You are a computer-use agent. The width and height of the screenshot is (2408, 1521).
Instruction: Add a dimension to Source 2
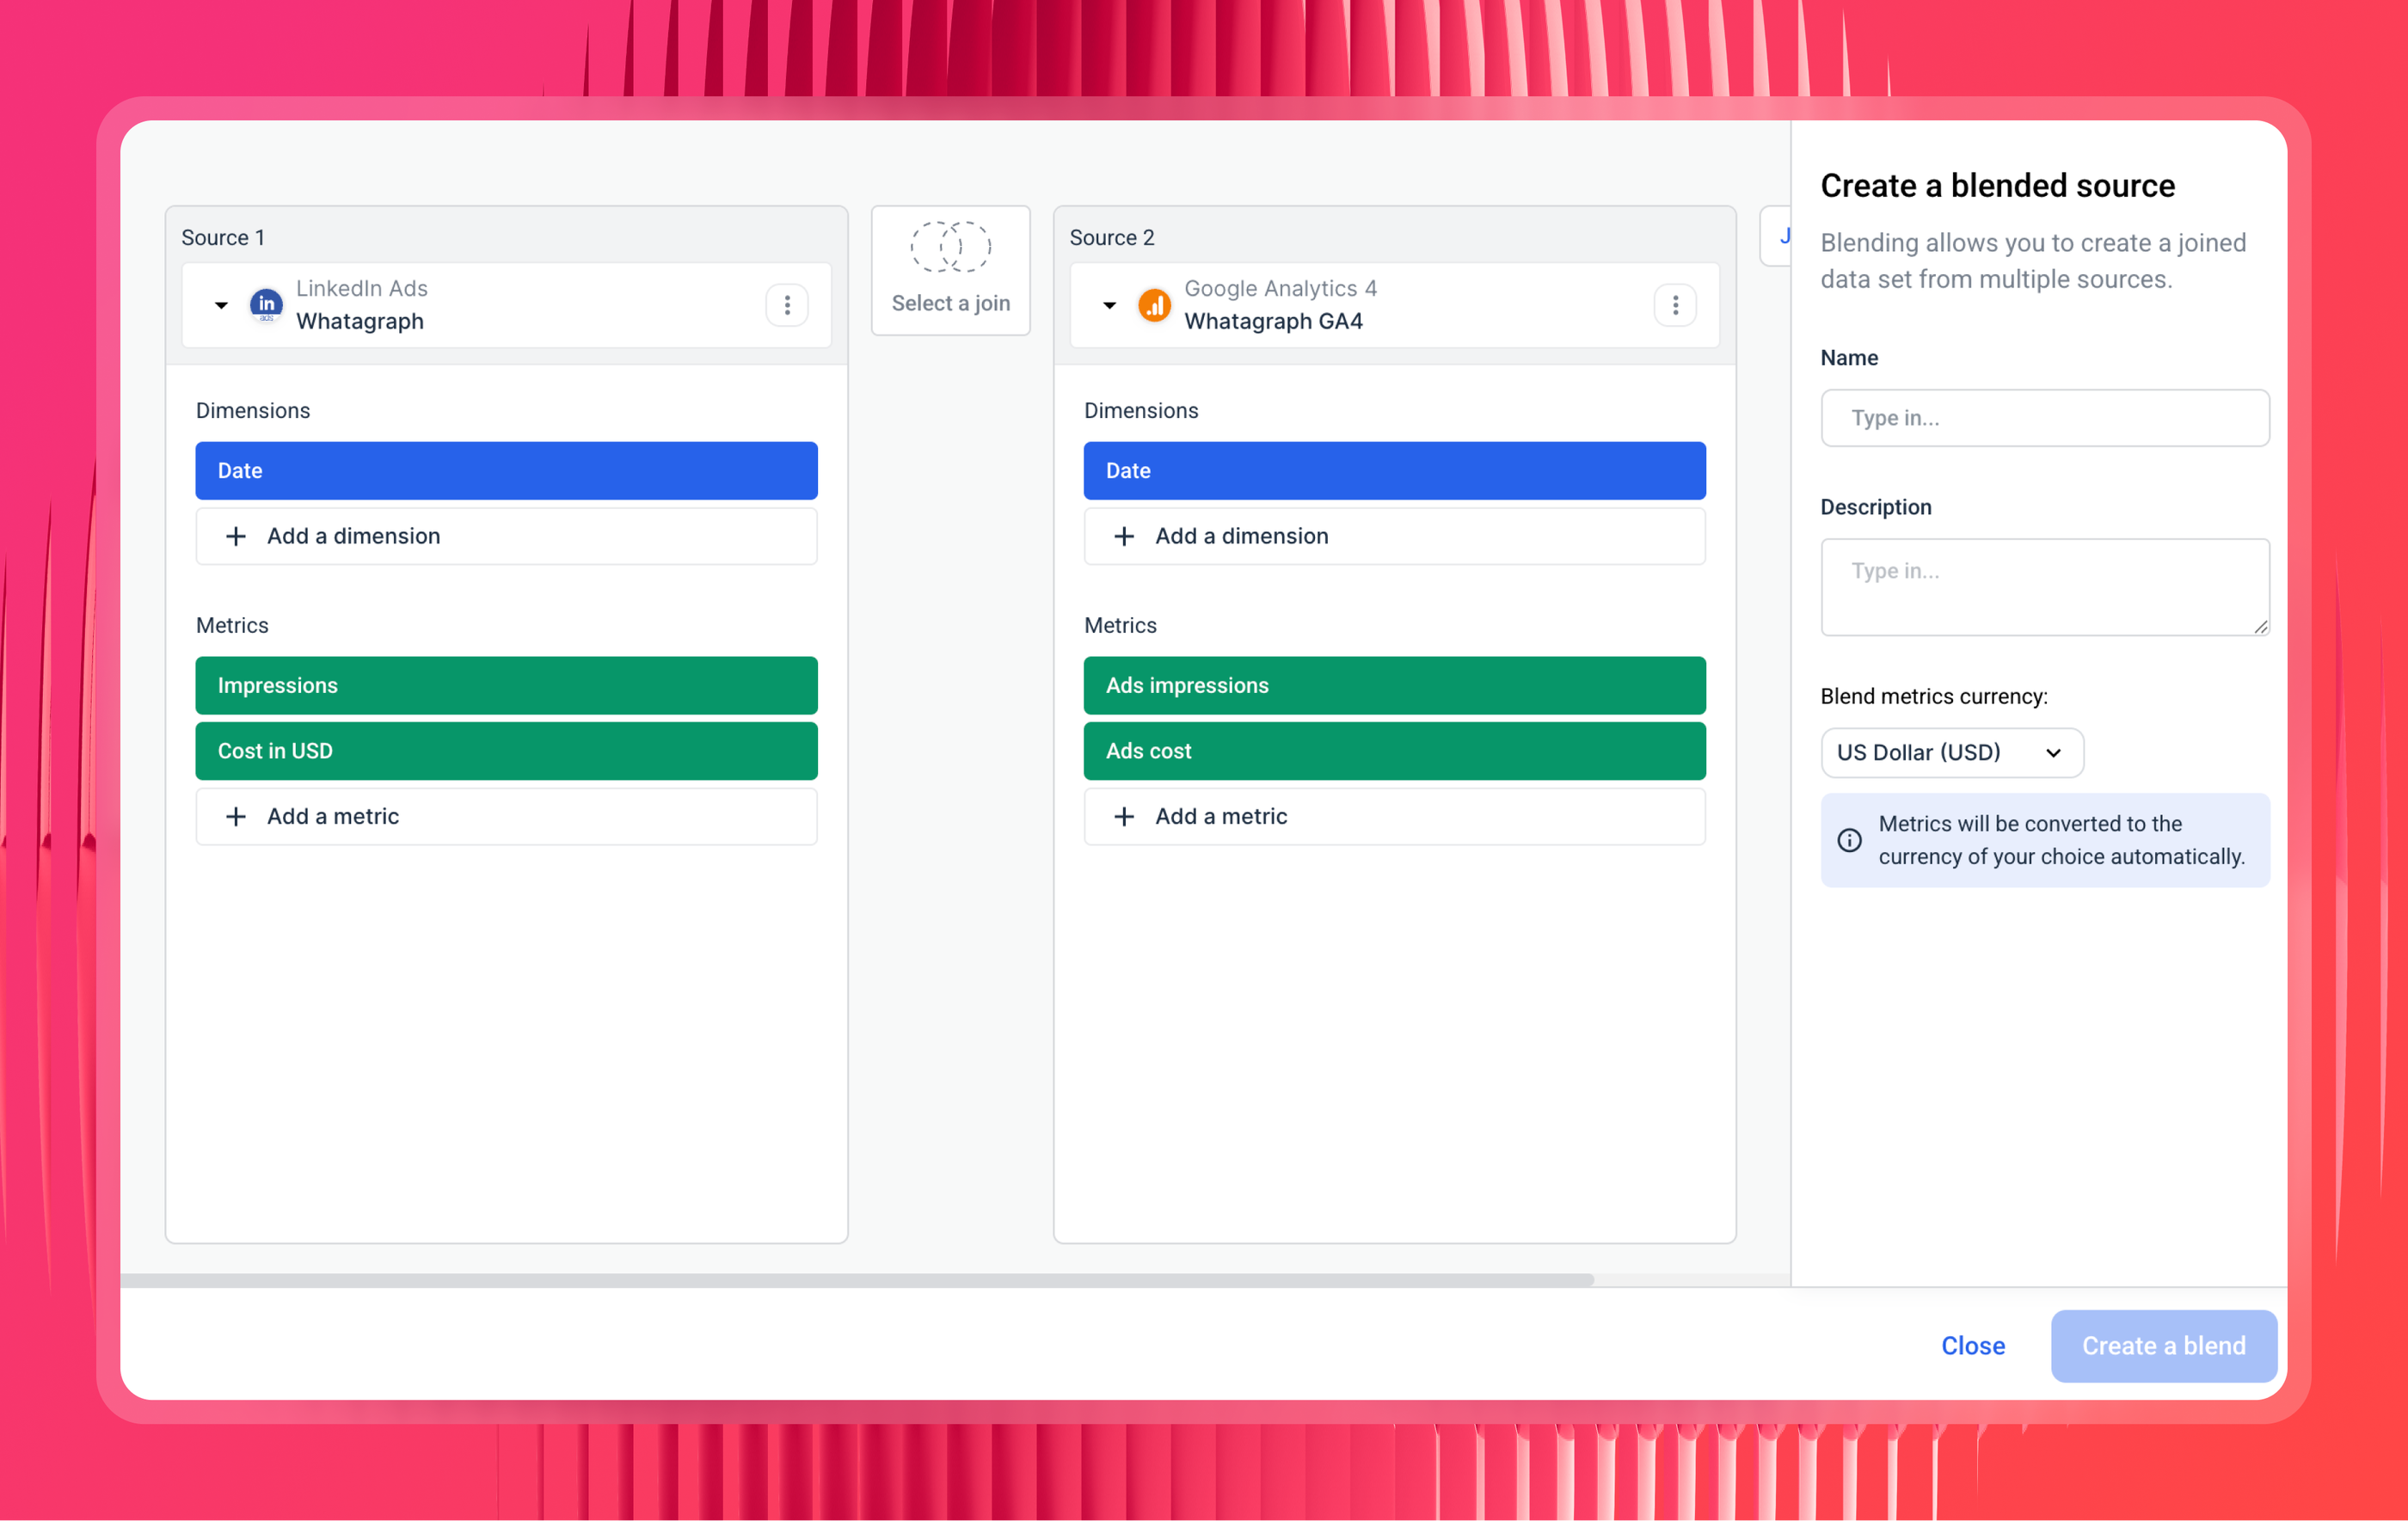pyautogui.click(x=1394, y=536)
